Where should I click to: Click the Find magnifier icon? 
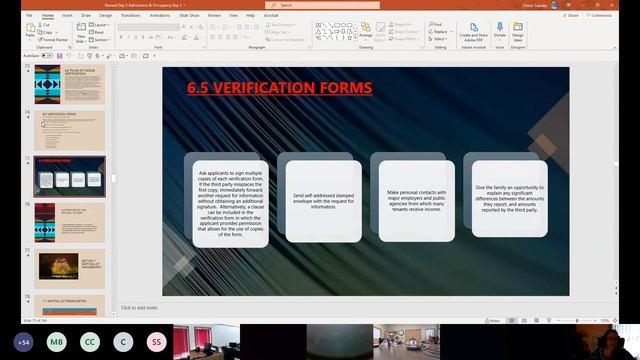pos(431,24)
